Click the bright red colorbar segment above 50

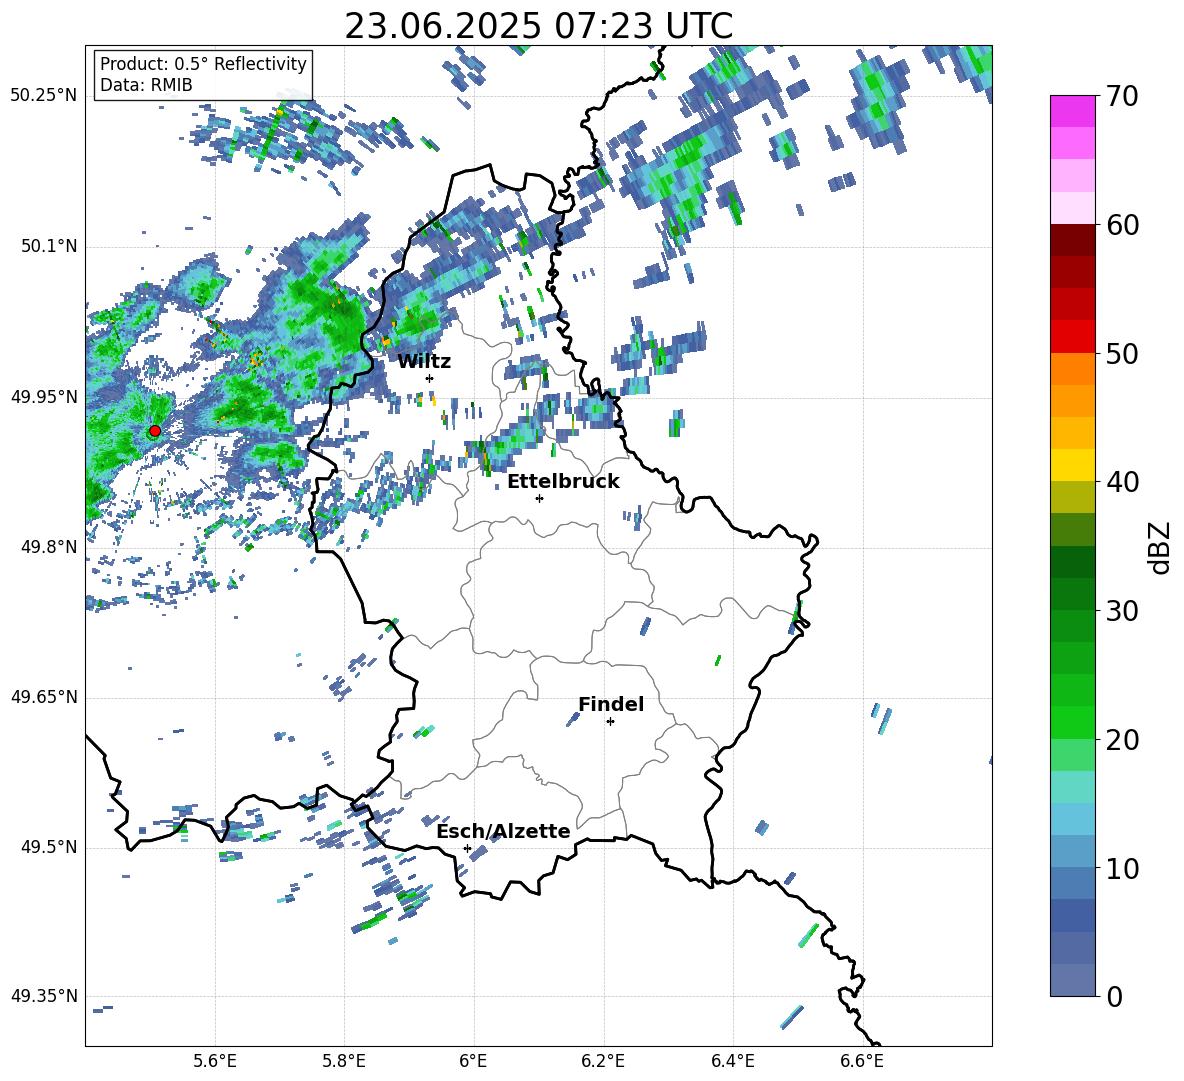click(x=1072, y=337)
